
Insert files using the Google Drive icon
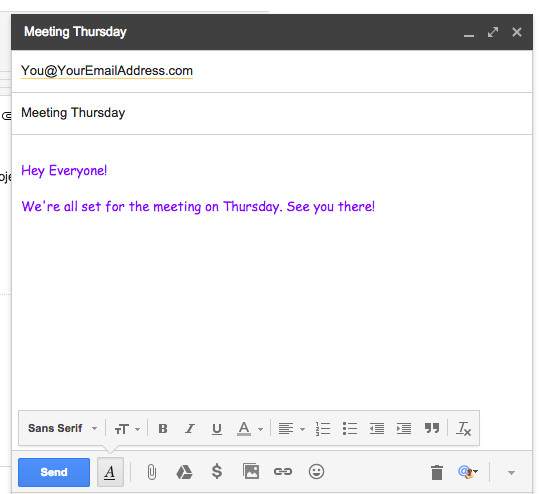(184, 472)
